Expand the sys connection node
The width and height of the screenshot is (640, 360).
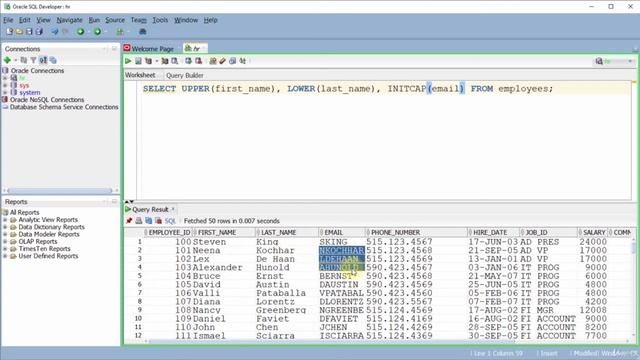click(5, 85)
